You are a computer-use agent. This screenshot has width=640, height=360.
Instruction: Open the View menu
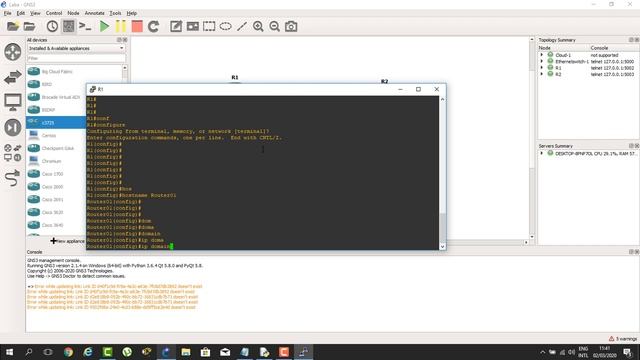click(x=35, y=13)
